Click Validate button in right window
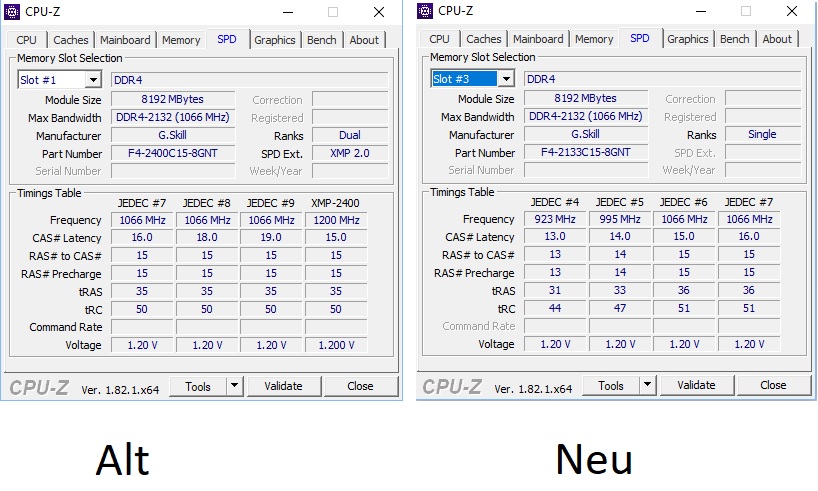The height and width of the screenshot is (491, 818). (696, 385)
